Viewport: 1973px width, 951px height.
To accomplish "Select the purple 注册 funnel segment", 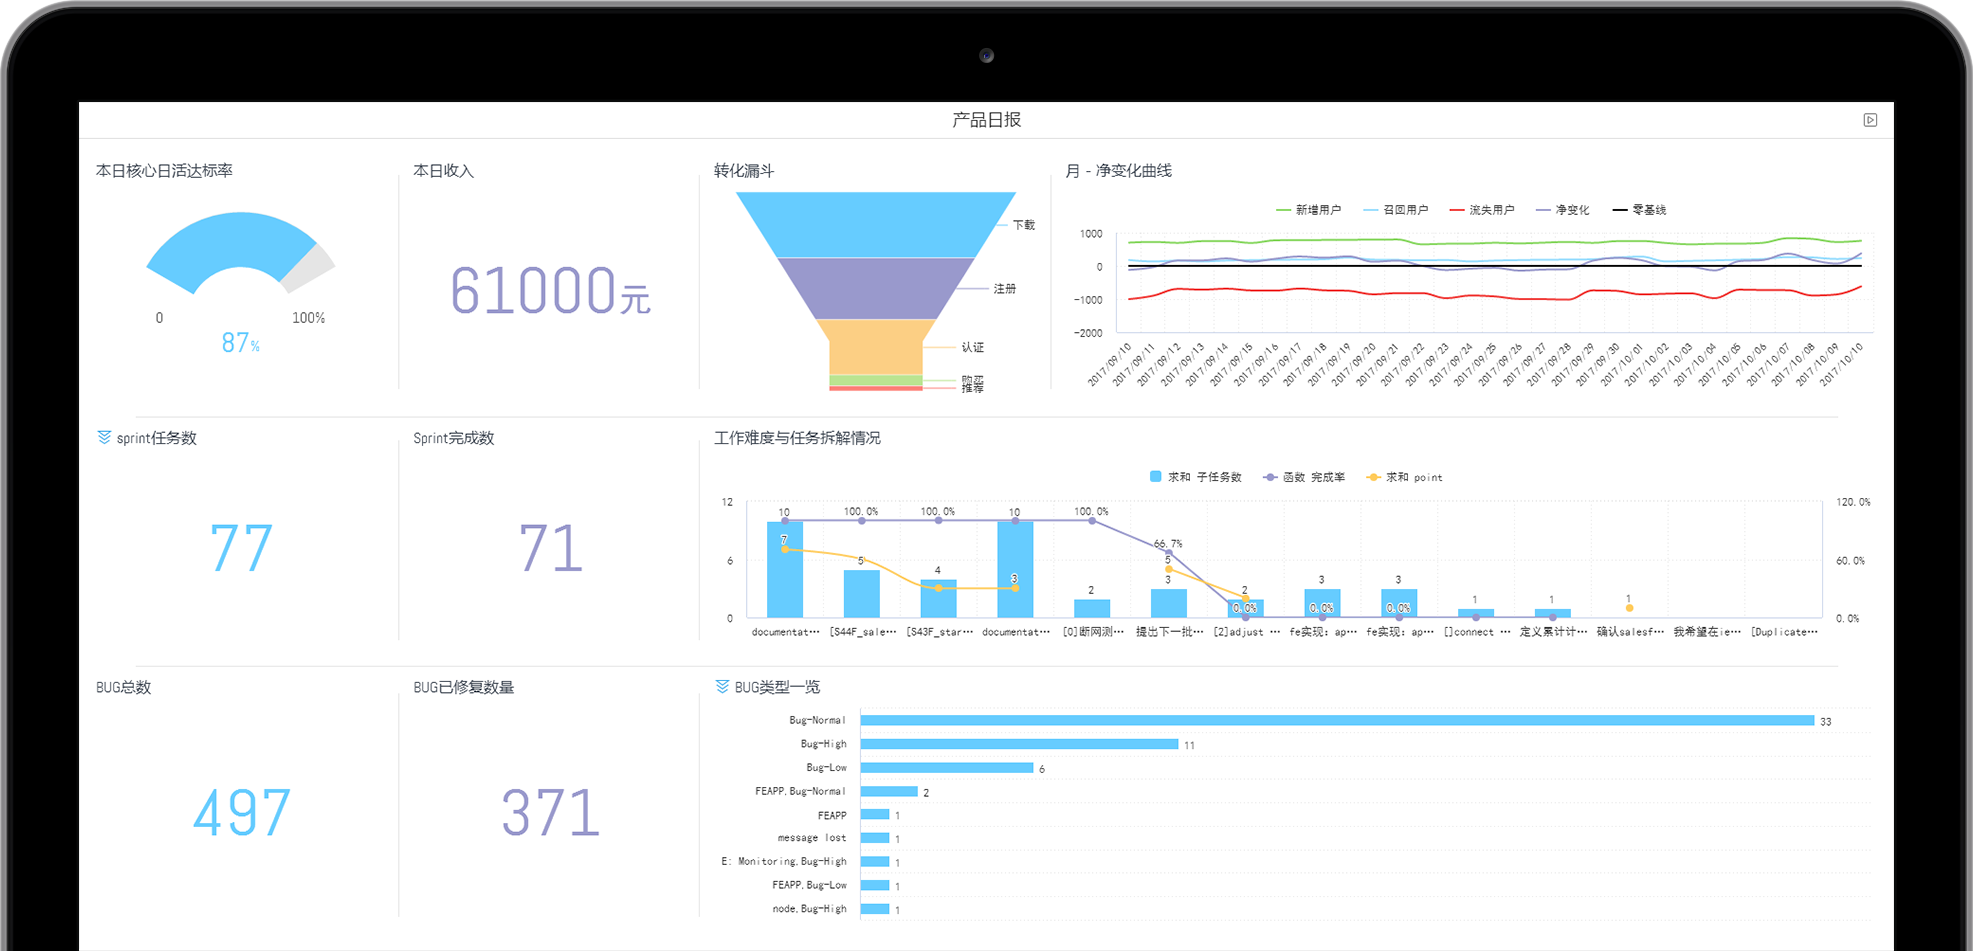I will pos(876,288).
